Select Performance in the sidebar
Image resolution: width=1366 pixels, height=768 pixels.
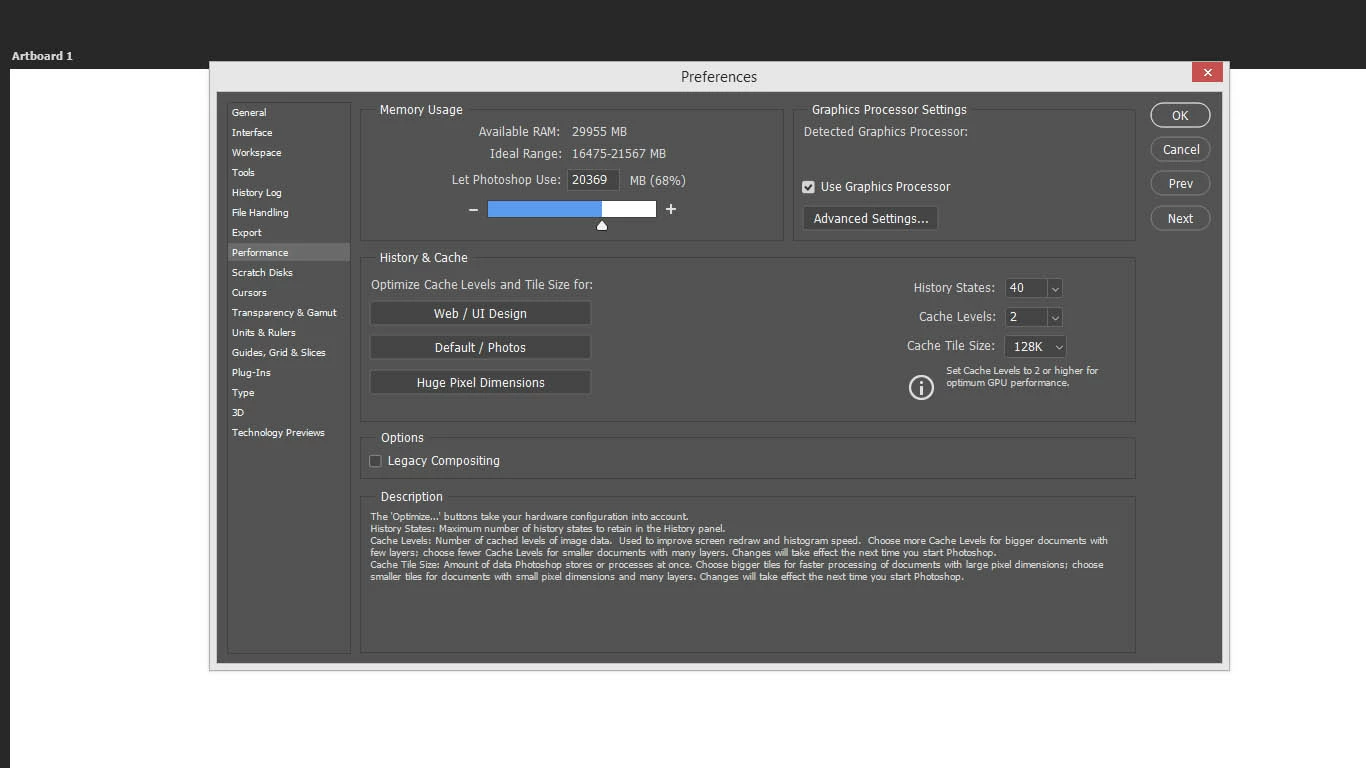click(289, 253)
